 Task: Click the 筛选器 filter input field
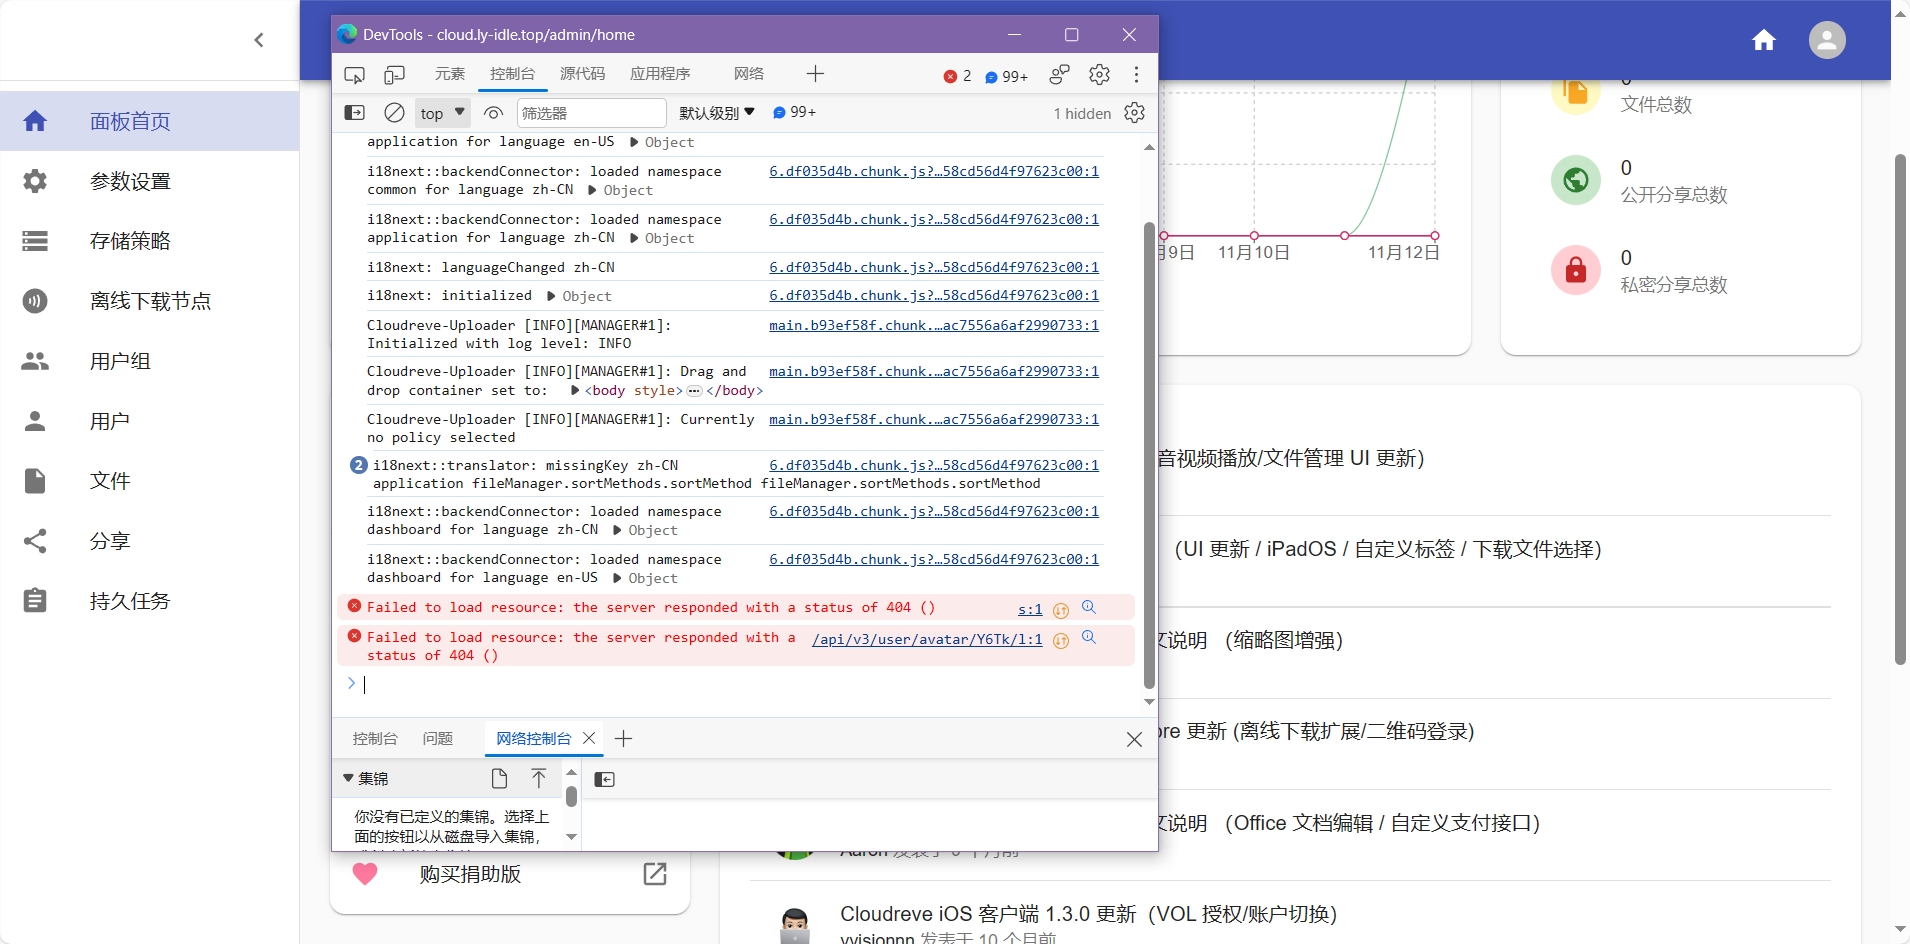(590, 112)
